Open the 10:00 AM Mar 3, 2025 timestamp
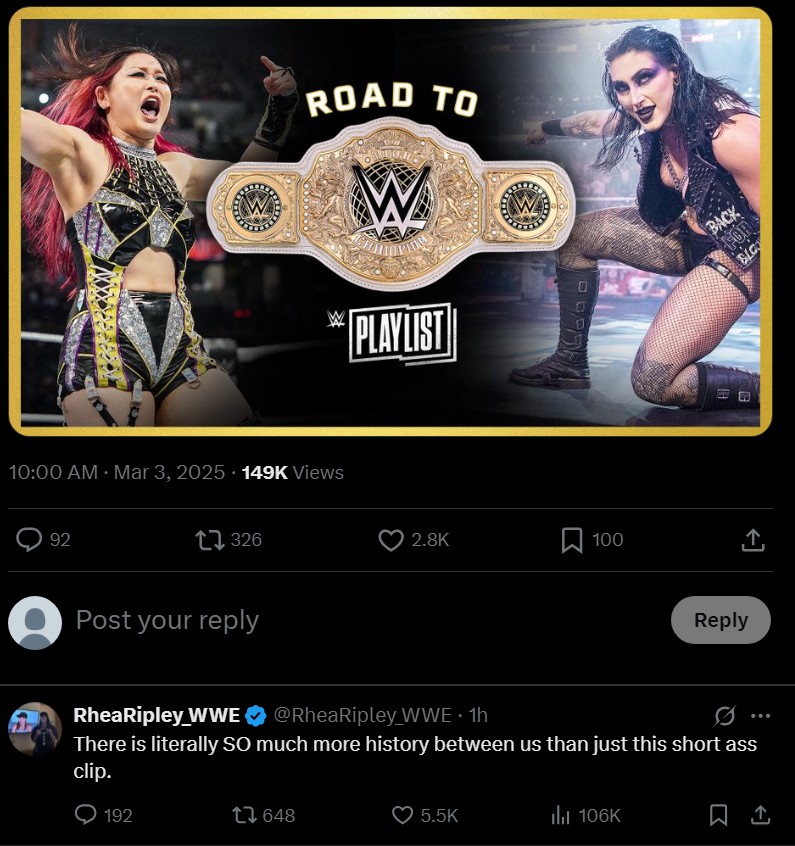 [117, 472]
